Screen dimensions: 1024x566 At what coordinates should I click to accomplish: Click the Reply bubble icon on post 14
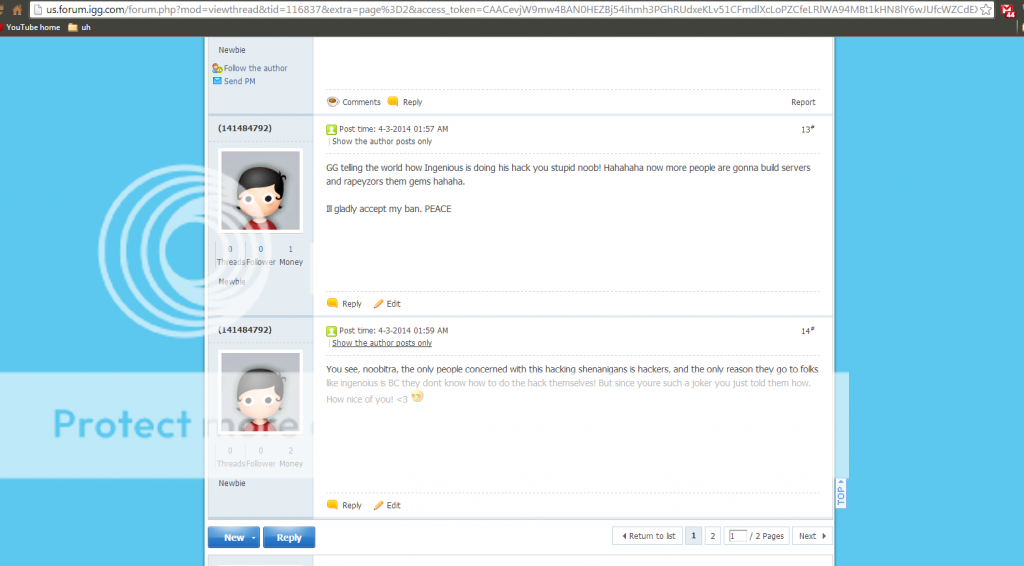333,506
